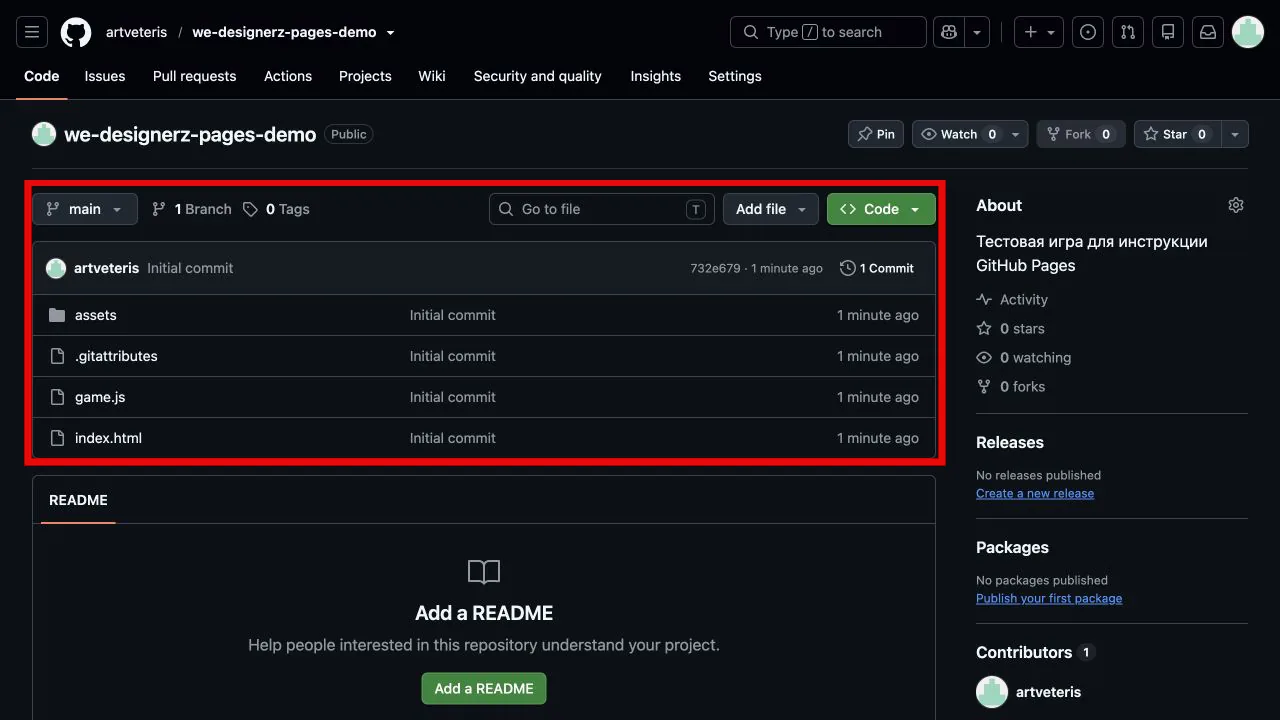Viewport: 1280px width, 720px height.
Task: Open the Insights tab
Action: (656, 76)
